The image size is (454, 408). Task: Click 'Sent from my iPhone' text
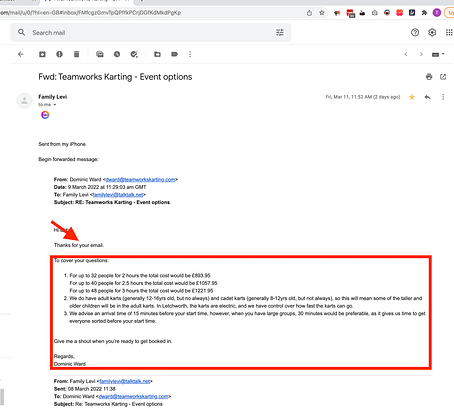pos(62,144)
